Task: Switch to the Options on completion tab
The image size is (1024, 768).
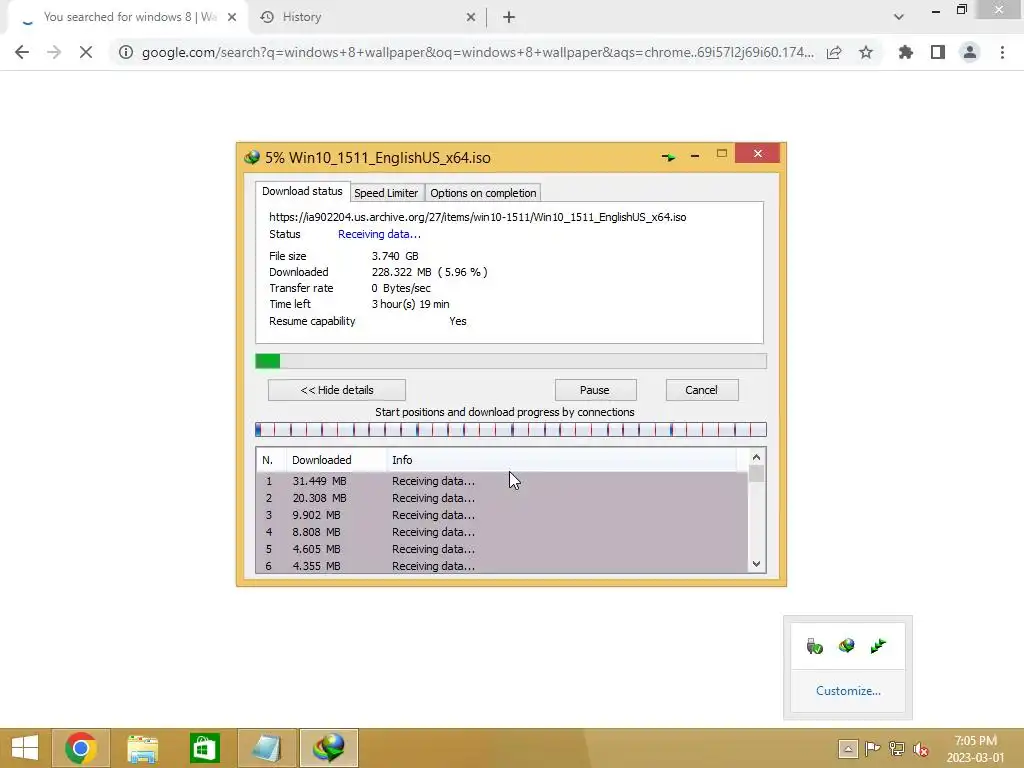Action: tap(483, 193)
